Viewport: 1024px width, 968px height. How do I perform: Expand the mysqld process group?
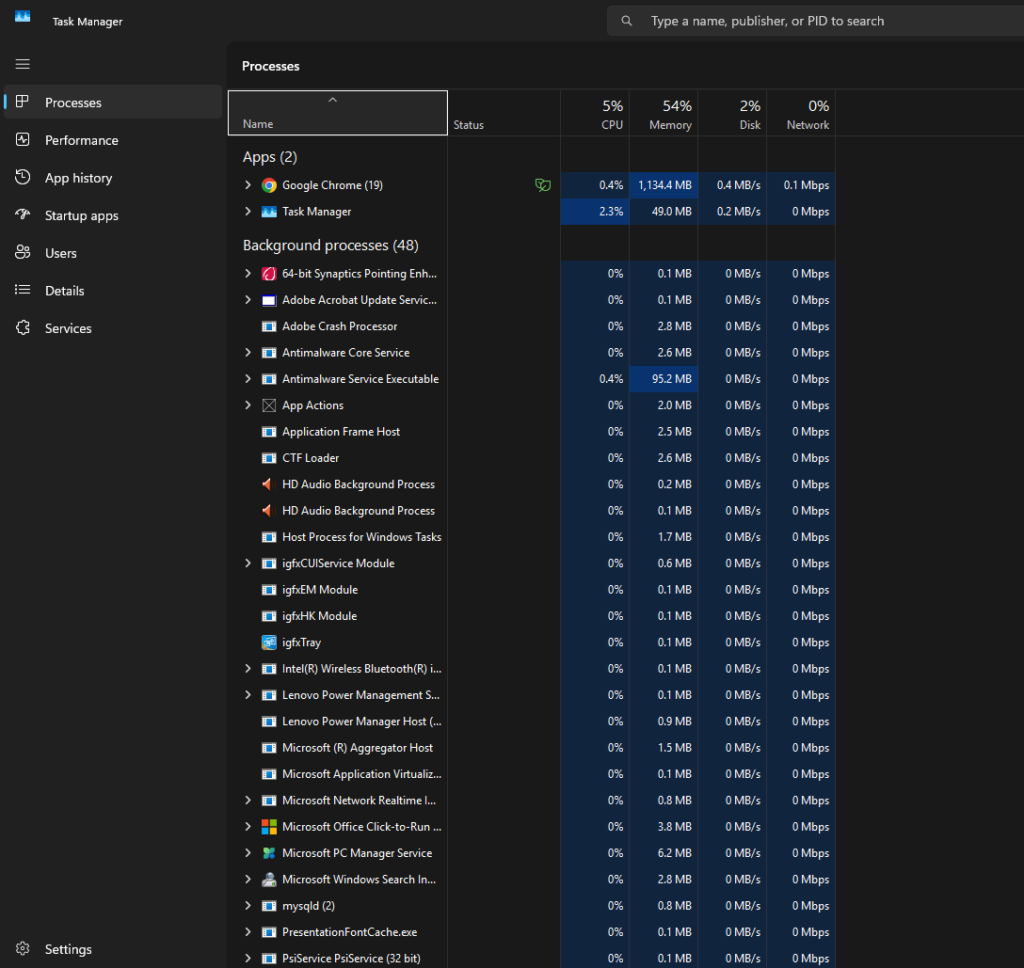(x=248, y=906)
